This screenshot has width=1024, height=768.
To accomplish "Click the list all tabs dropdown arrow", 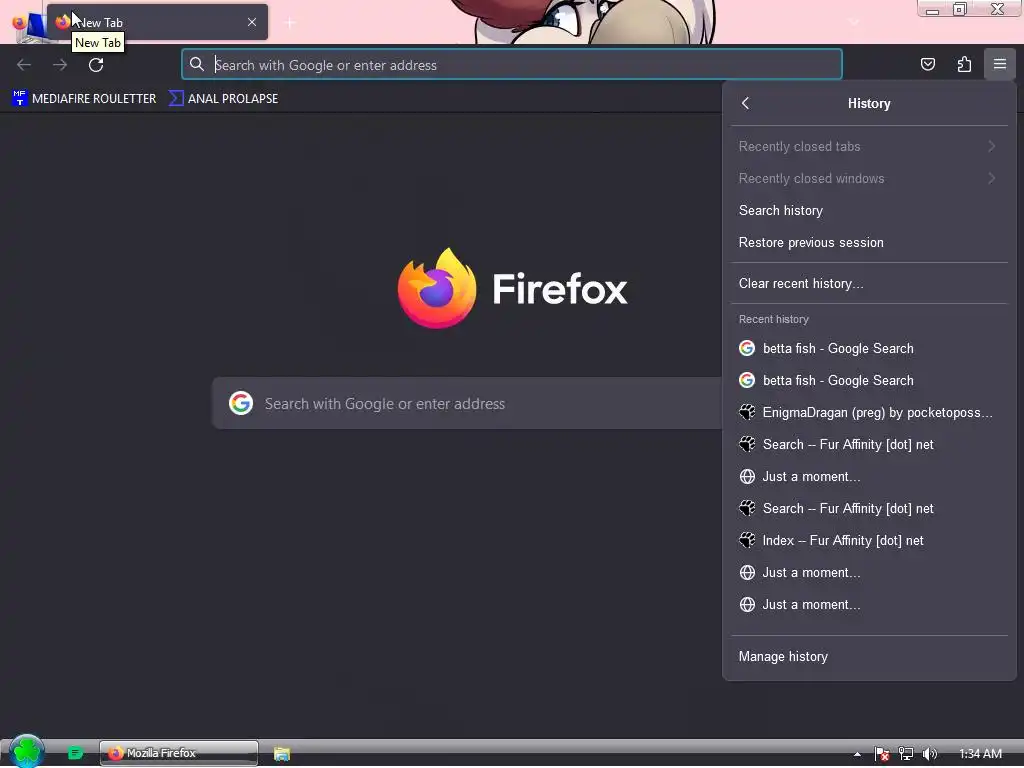I will tap(854, 22).
